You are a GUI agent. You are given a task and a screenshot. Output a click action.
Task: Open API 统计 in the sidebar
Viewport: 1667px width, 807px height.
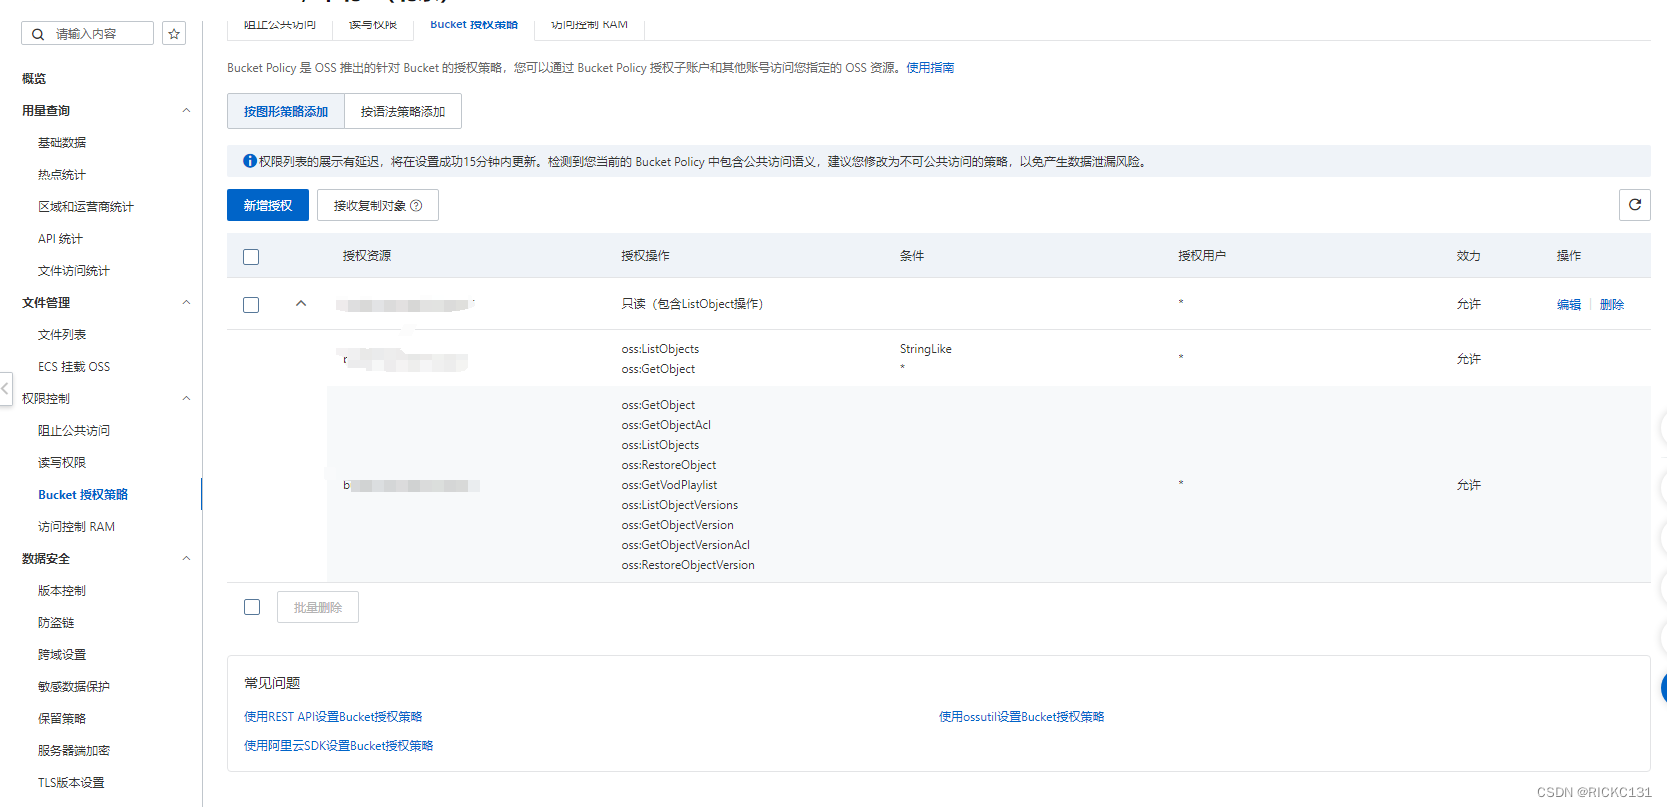click(60, 238)
